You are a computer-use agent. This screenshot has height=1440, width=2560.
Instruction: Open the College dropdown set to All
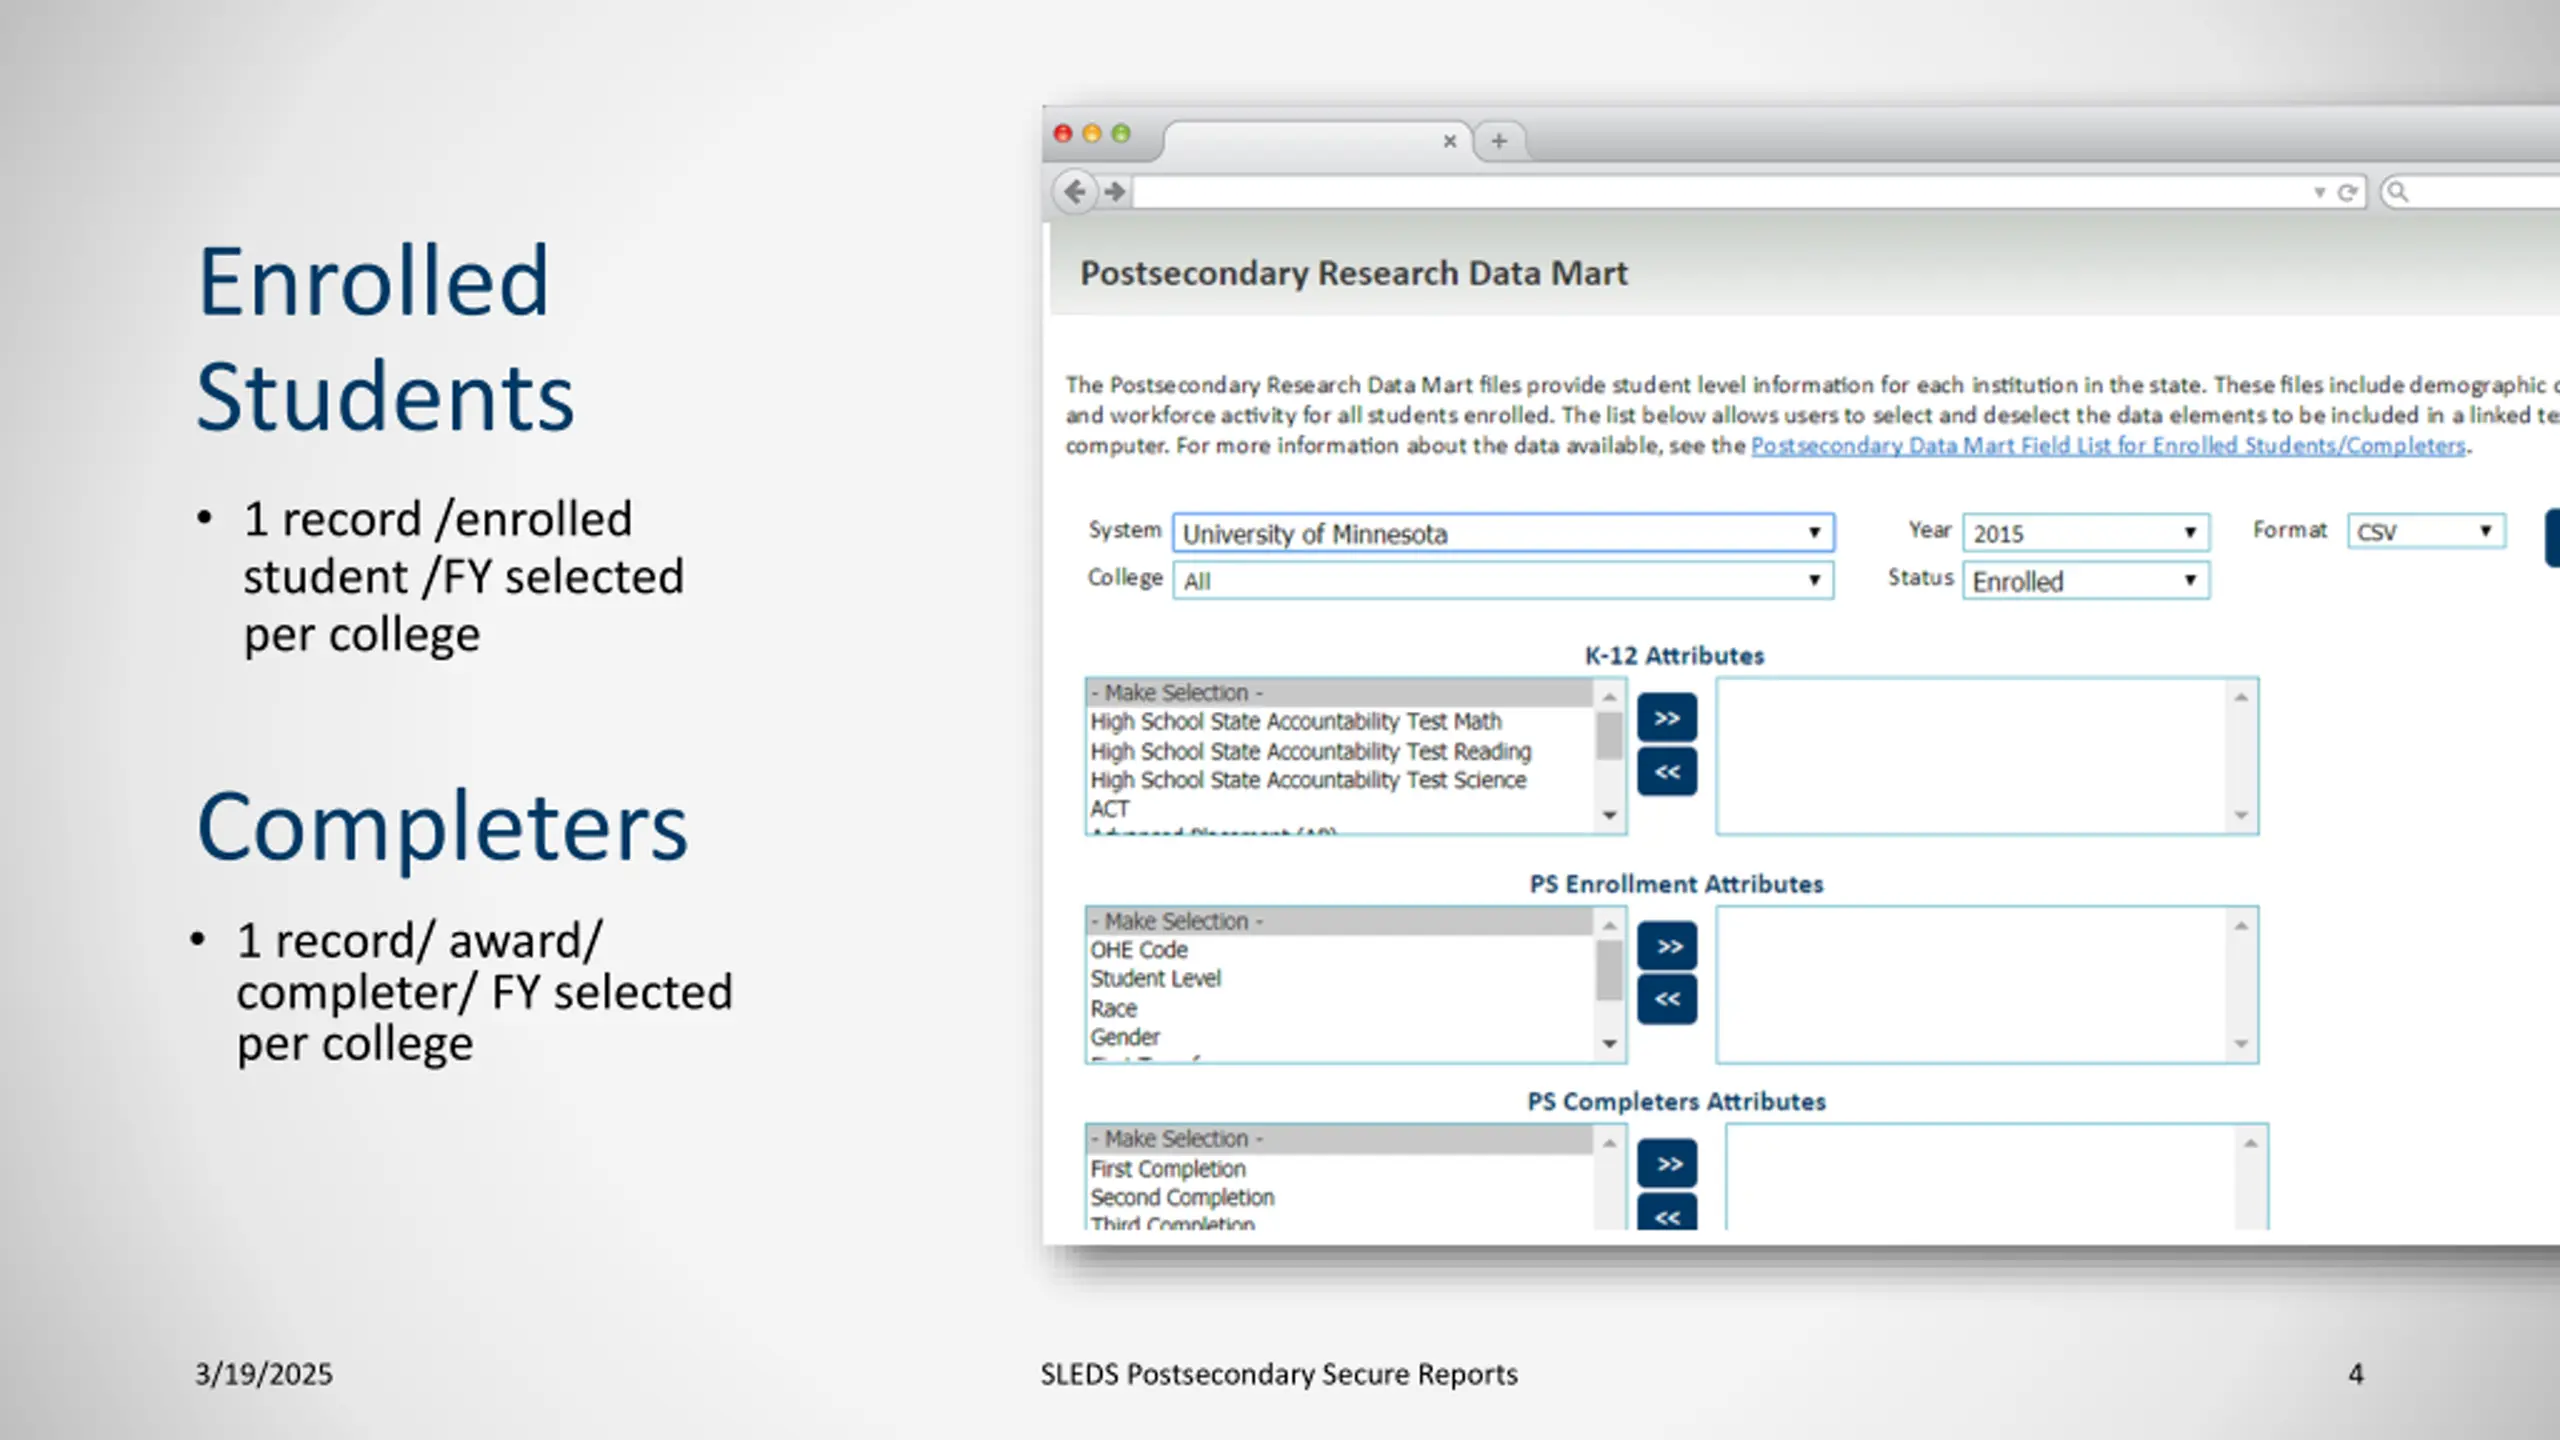pyautogui.click(x=1503, y=581)
